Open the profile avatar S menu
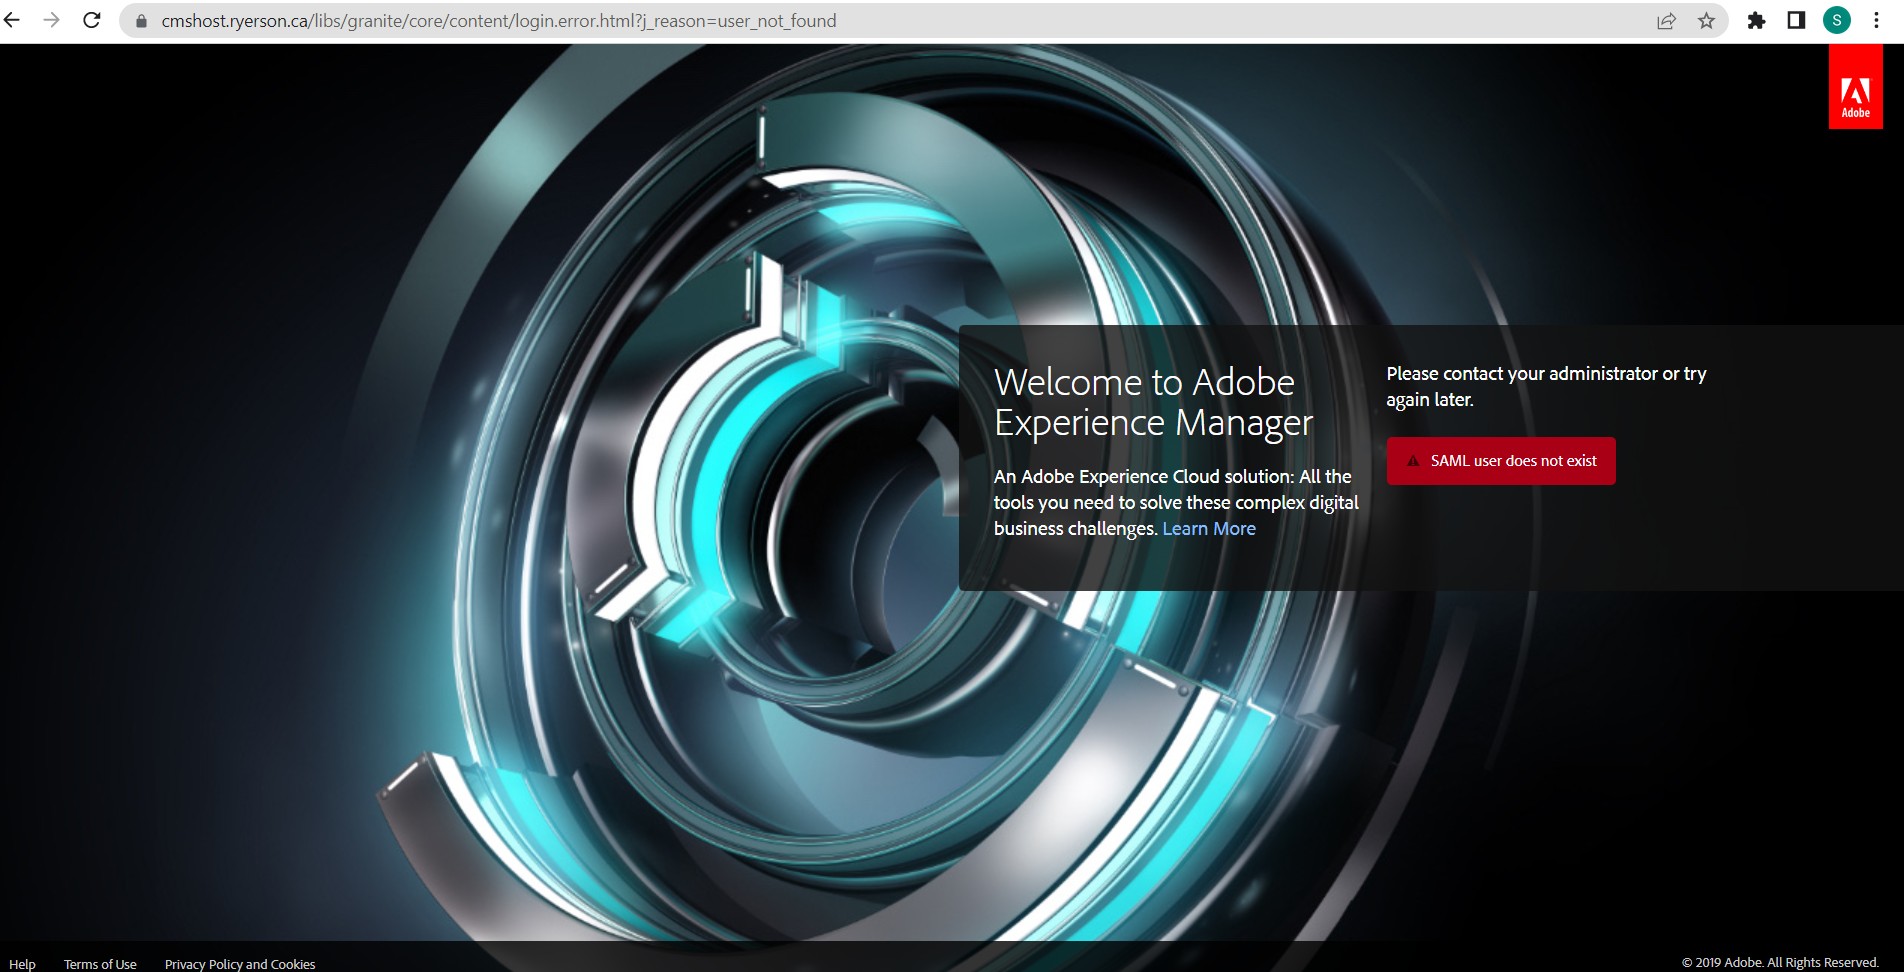1904x972 pixels. click(x=1836, y=20)
